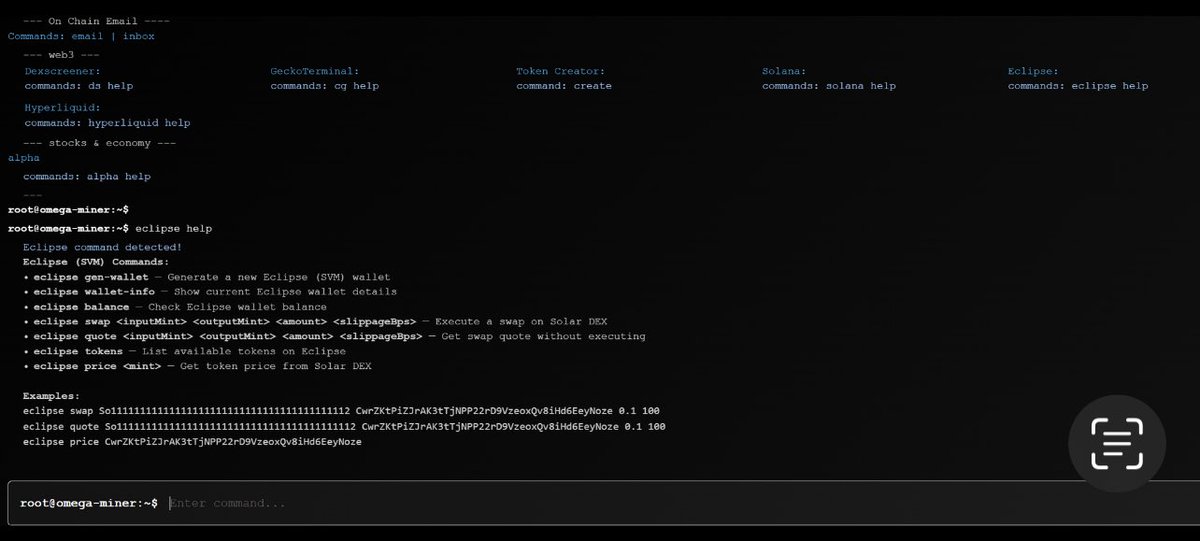Click 'command: create' text
1200x541 pixels.
pos(564,86)
